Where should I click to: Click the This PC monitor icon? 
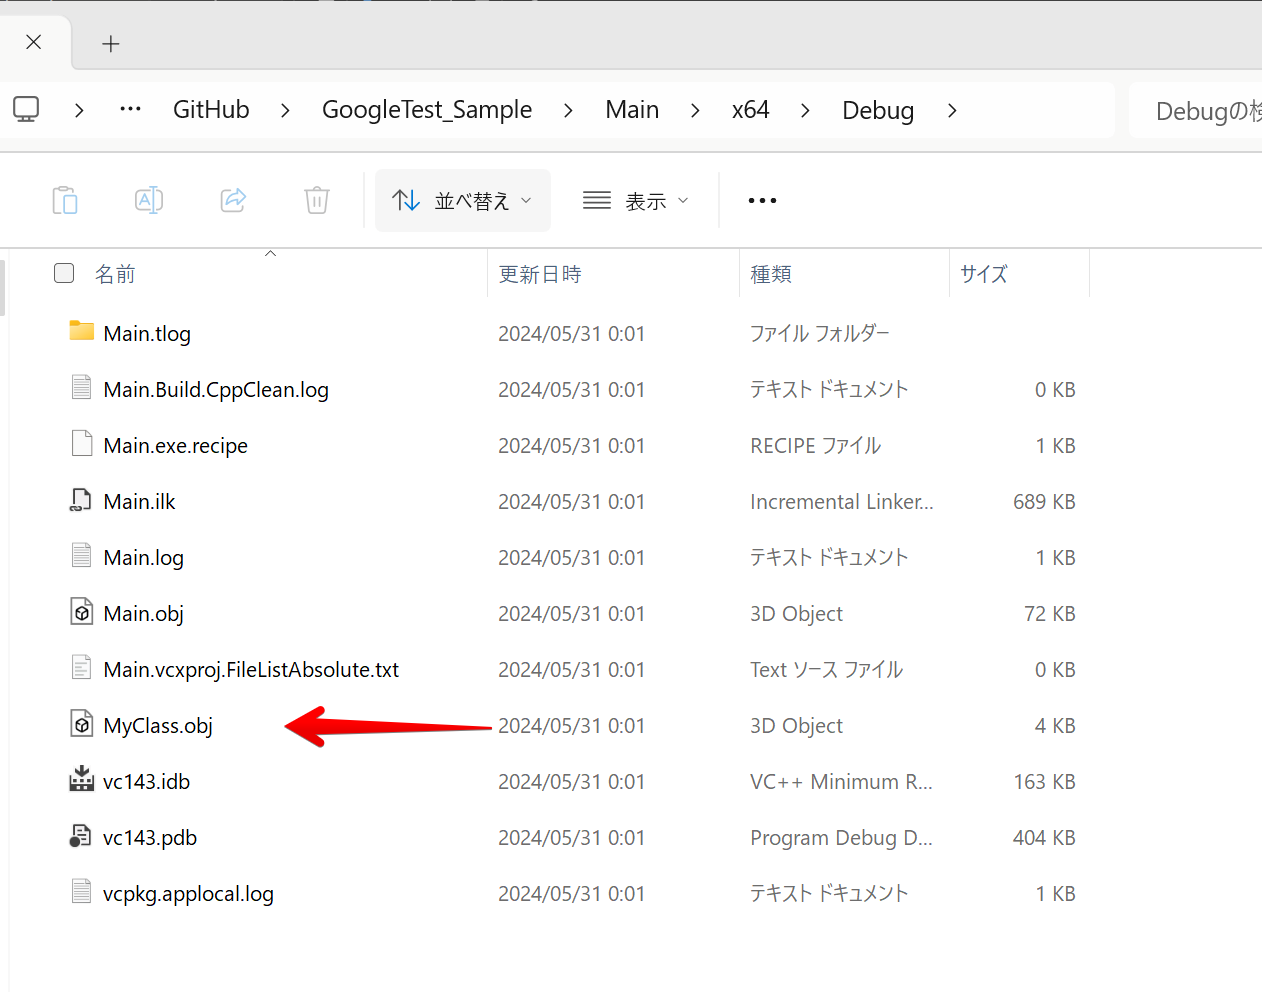click(26, 110)
